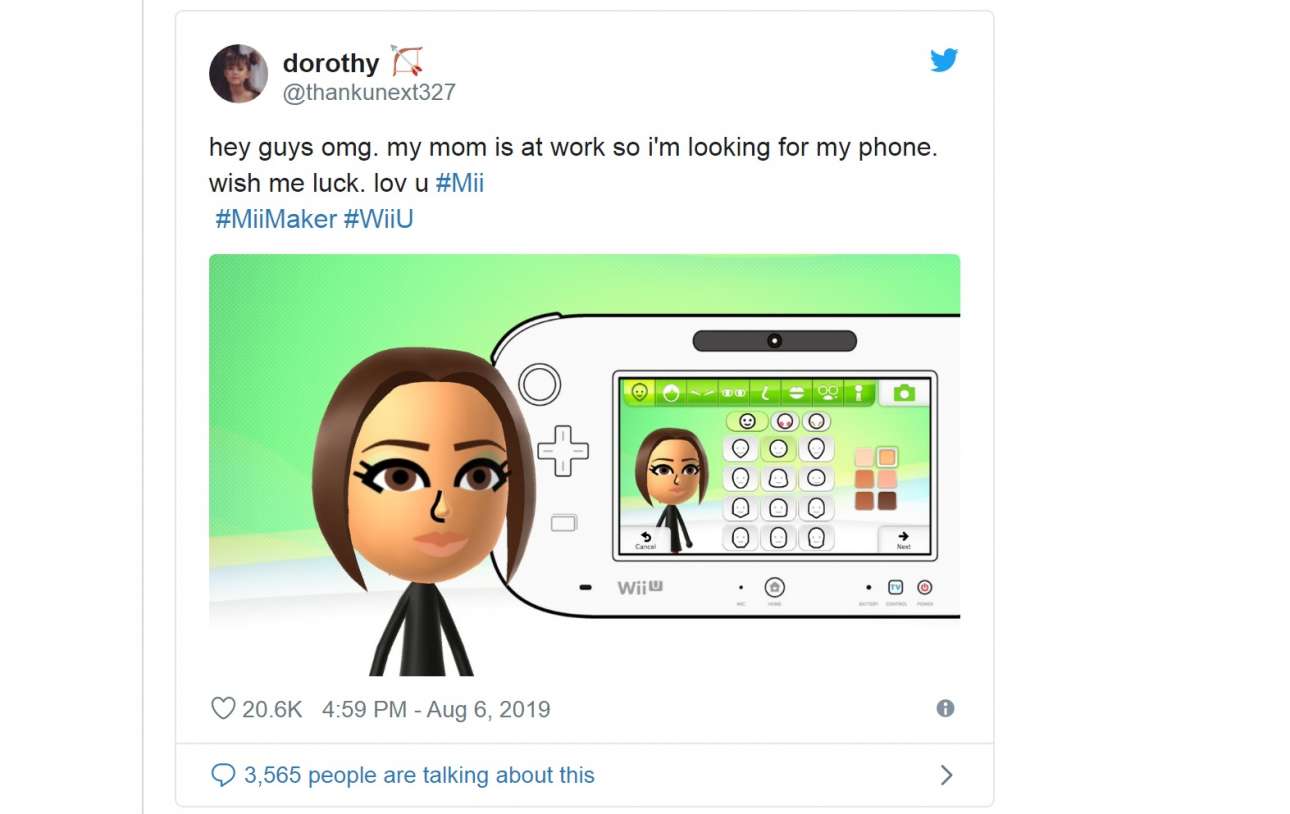Screen dimensions: 1290x814
Task: Click the Next button on GamePad screen
Action: coord(904,540)
